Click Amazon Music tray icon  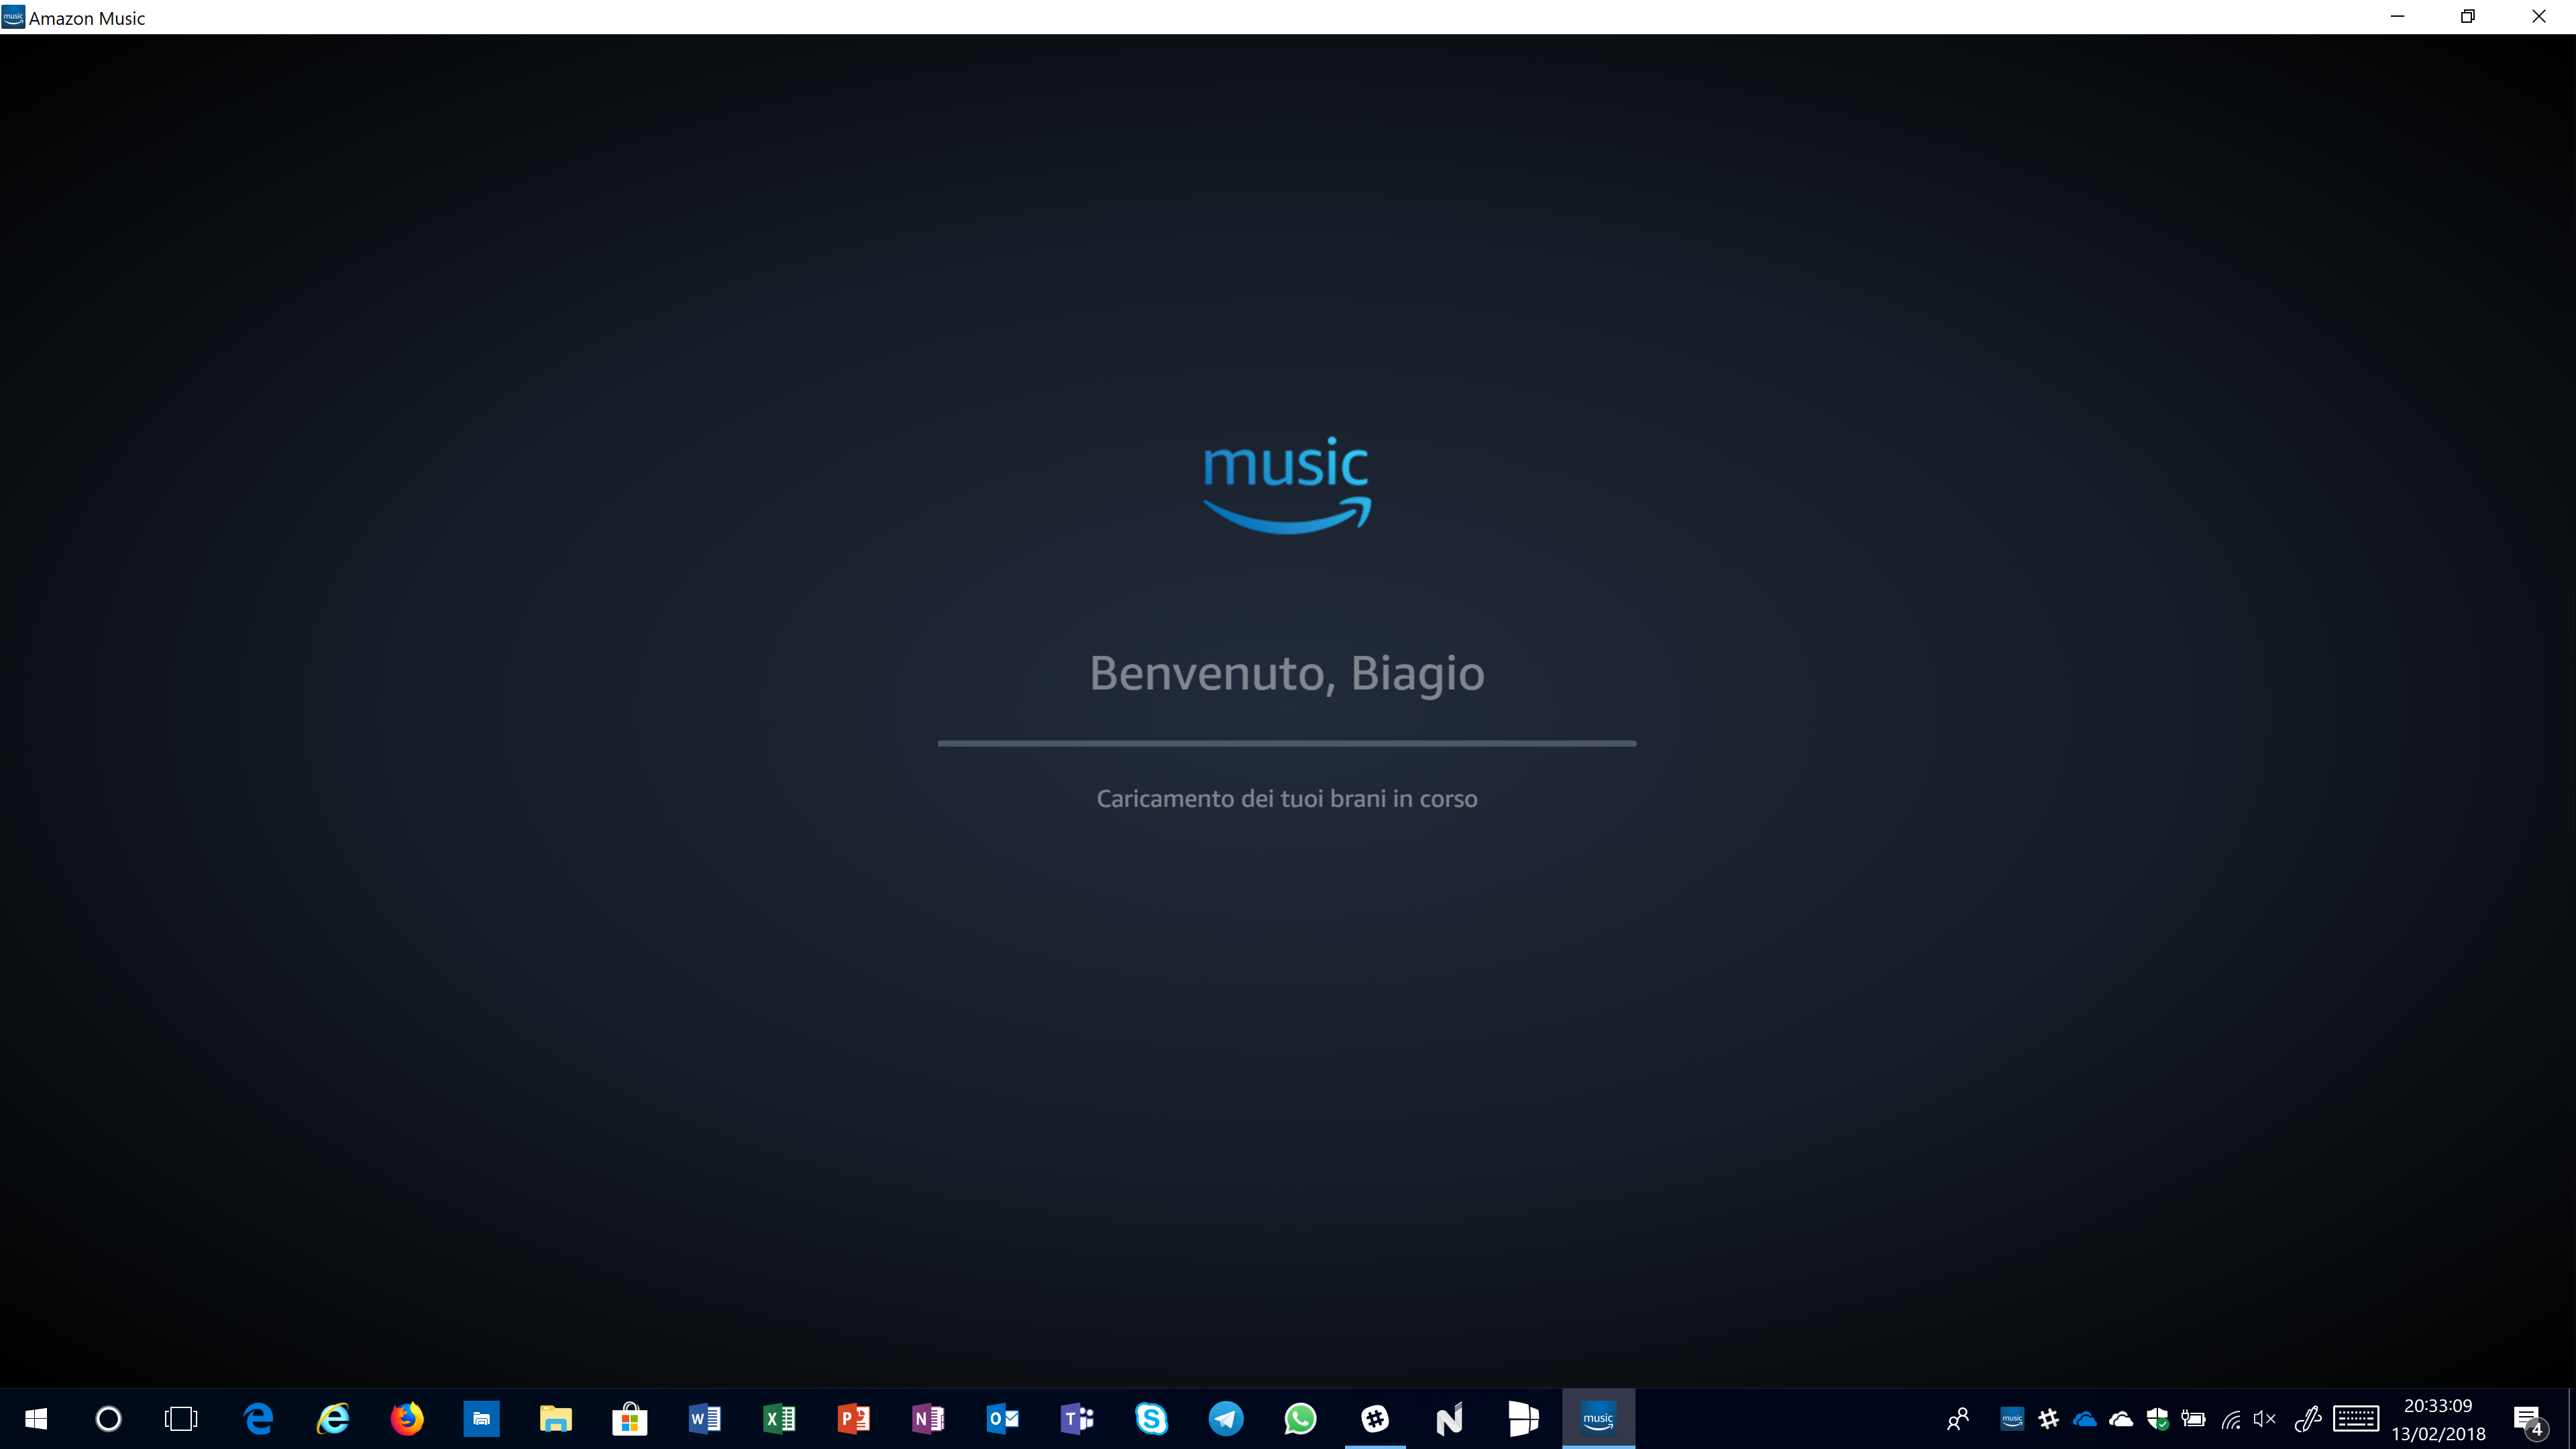[x=2012, y=1418]
